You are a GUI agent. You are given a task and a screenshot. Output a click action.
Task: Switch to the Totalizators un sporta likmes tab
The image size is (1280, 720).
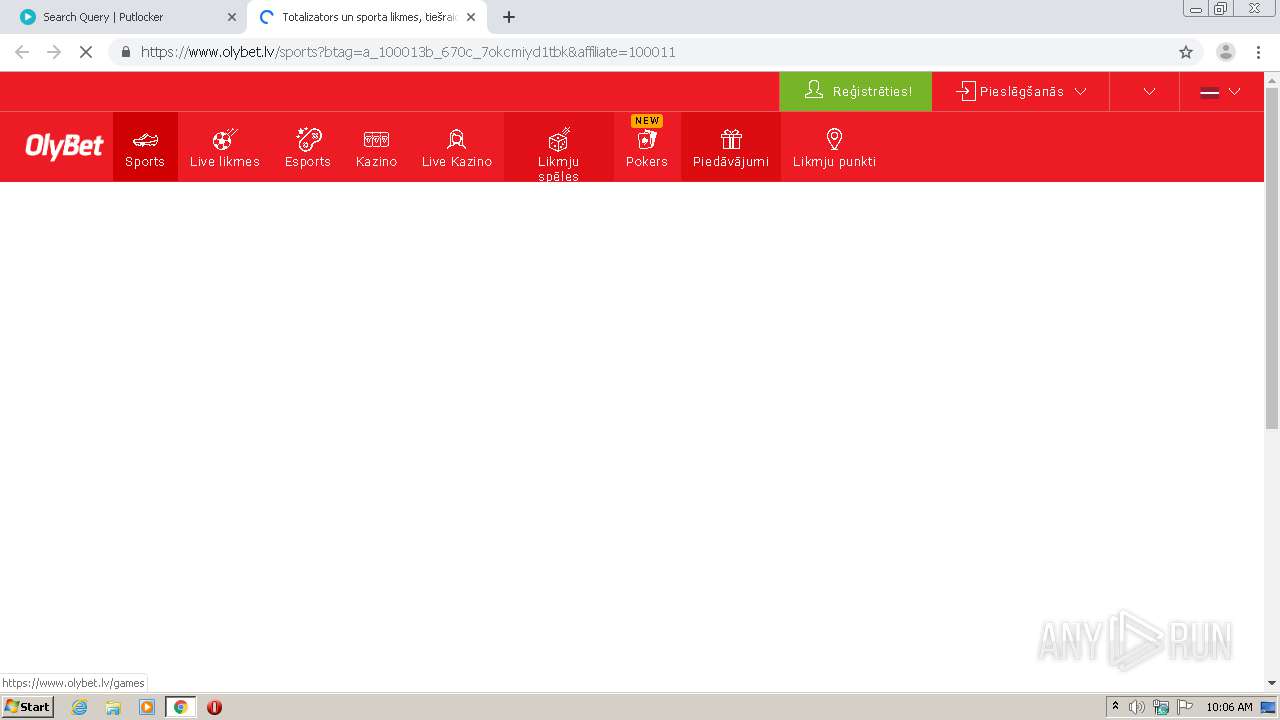[366, 17]
